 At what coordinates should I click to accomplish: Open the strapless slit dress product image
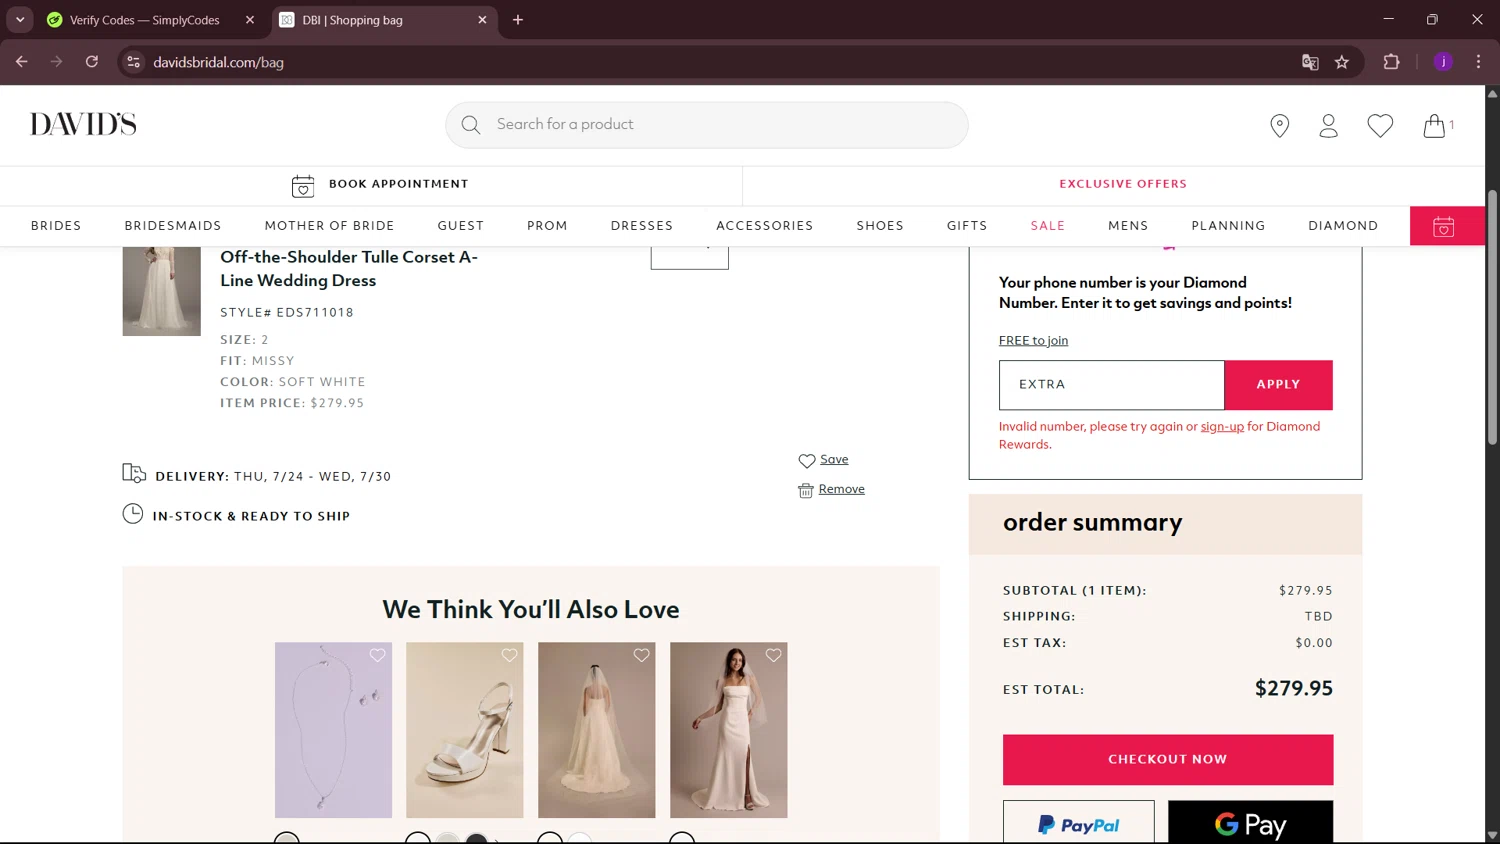728,730
